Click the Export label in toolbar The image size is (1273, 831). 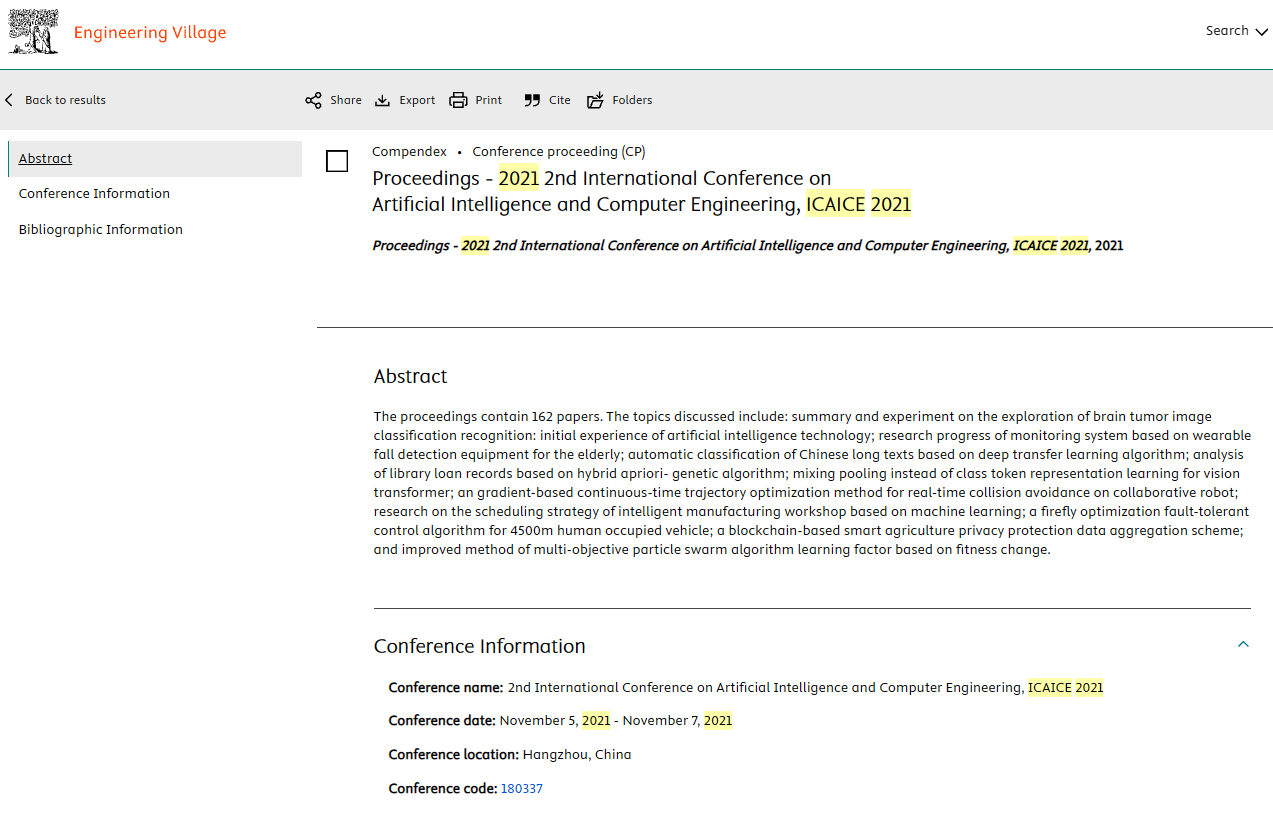coord(417,100)
